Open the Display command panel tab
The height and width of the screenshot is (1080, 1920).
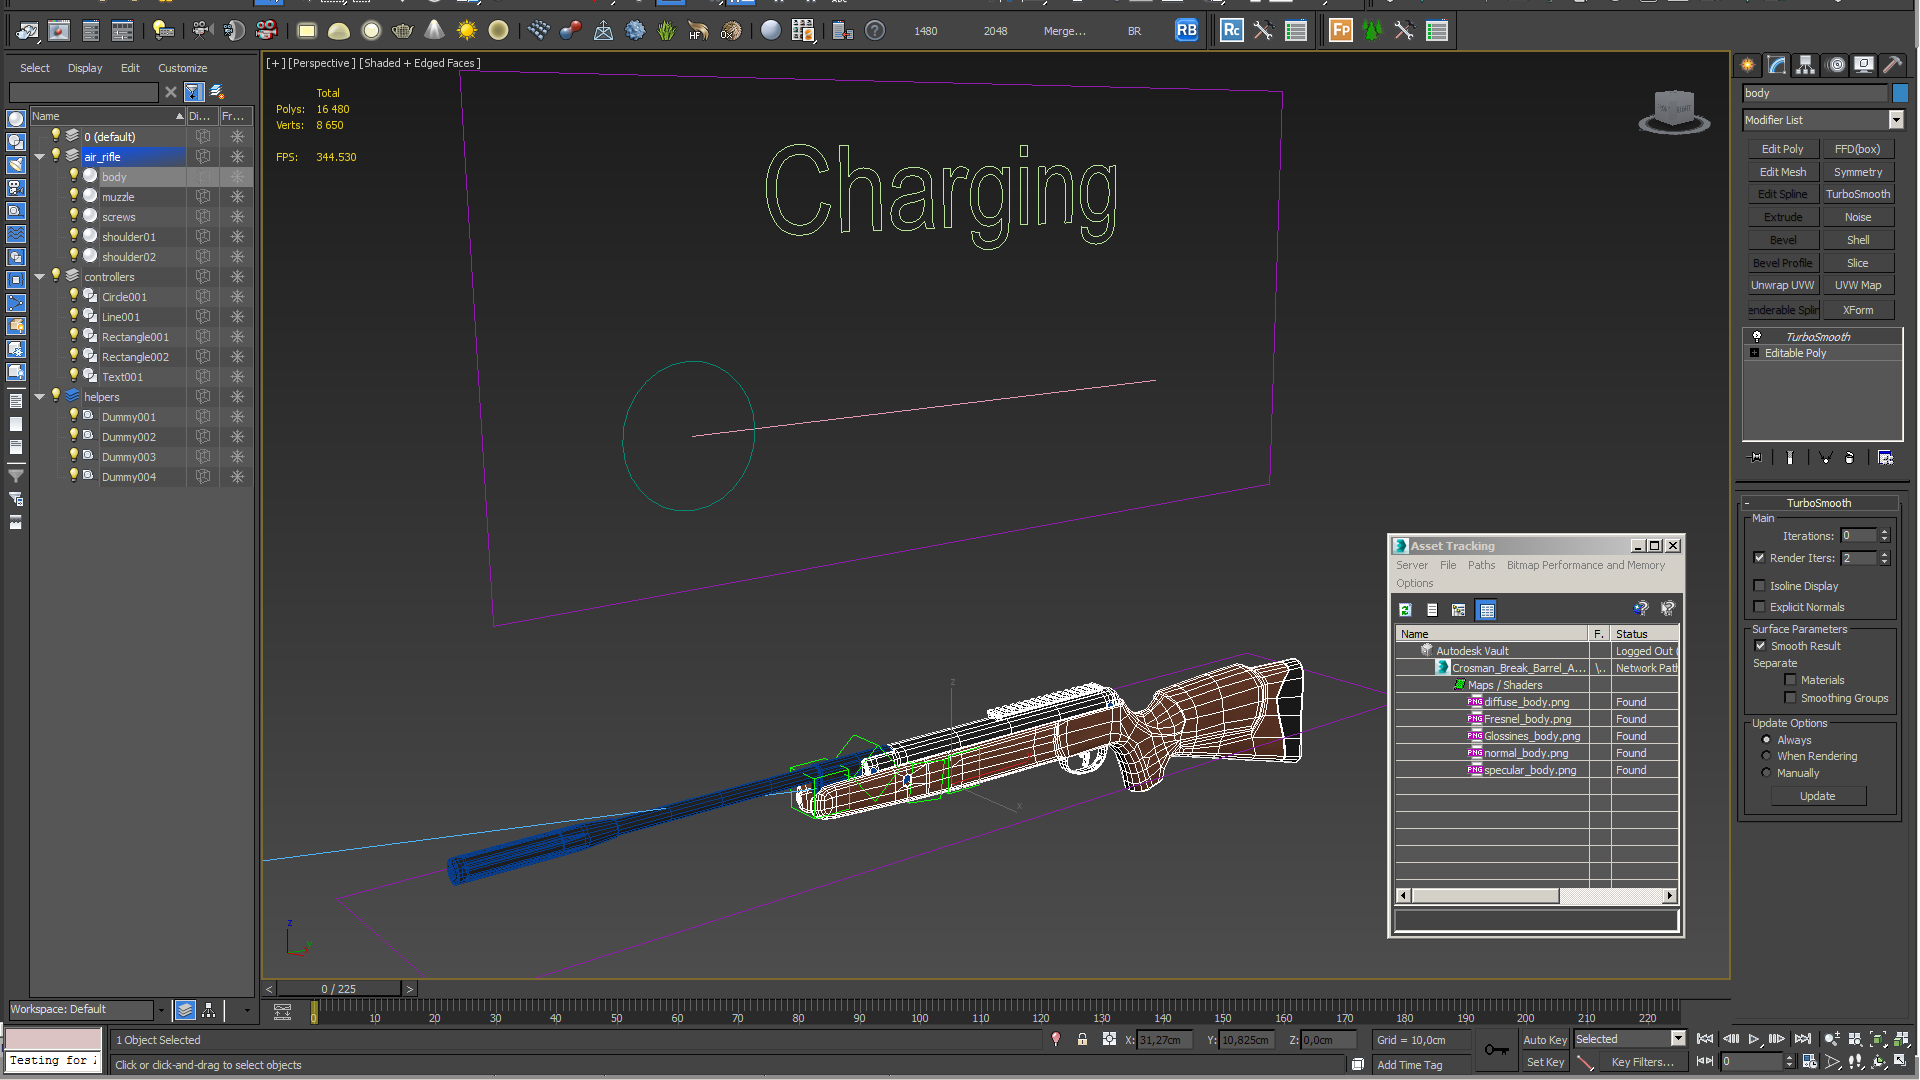1864,65
